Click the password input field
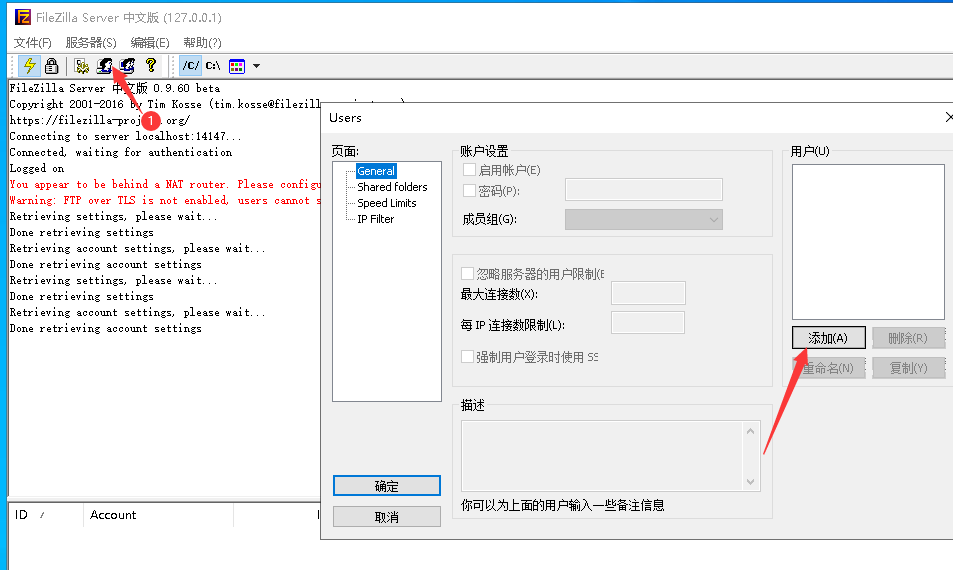The image size is (953, 570). click(x=644, y=190)
